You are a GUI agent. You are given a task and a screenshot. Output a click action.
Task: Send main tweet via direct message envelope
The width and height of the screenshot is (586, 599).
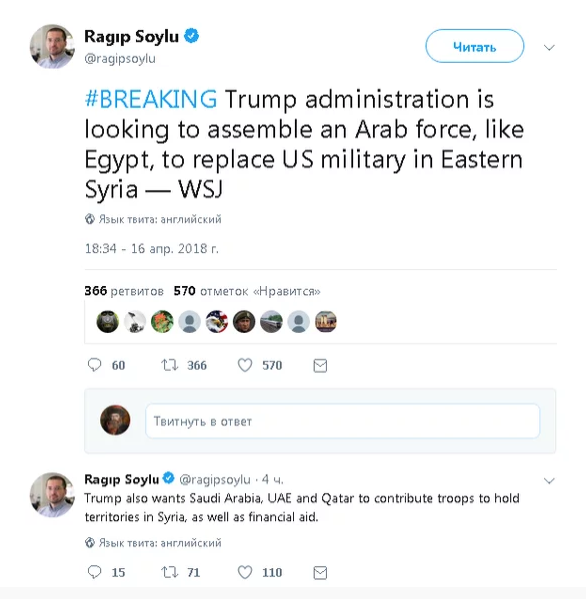[x=320, y=366]
